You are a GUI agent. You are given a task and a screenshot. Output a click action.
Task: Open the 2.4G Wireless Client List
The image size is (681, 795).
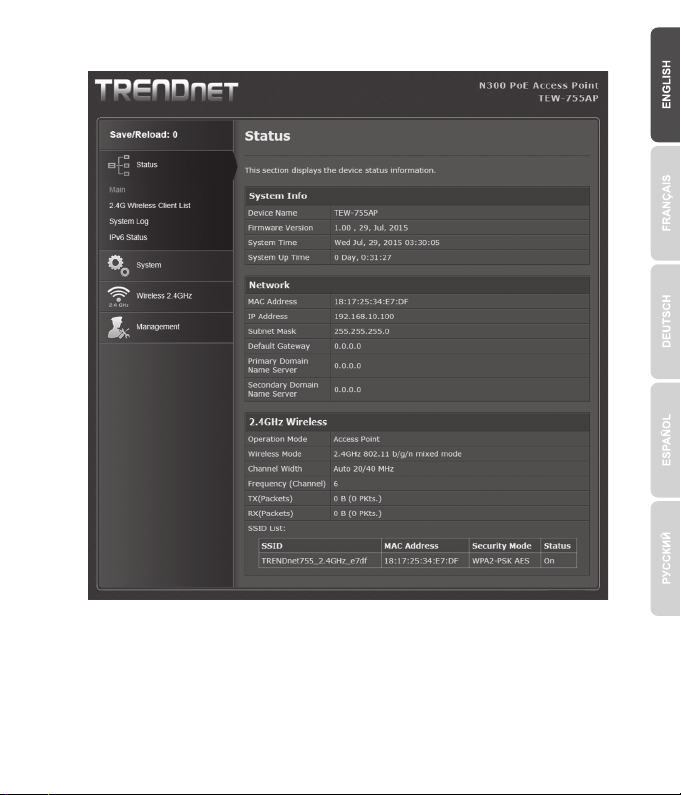[149, 205]
